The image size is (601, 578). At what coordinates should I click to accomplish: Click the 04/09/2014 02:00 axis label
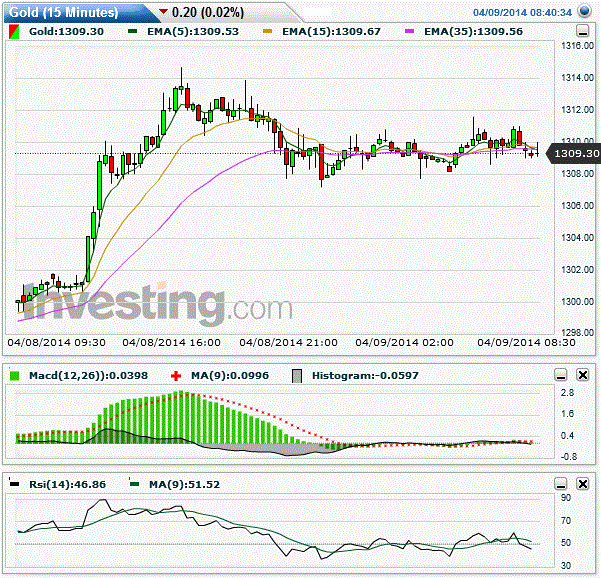(404, 342)
